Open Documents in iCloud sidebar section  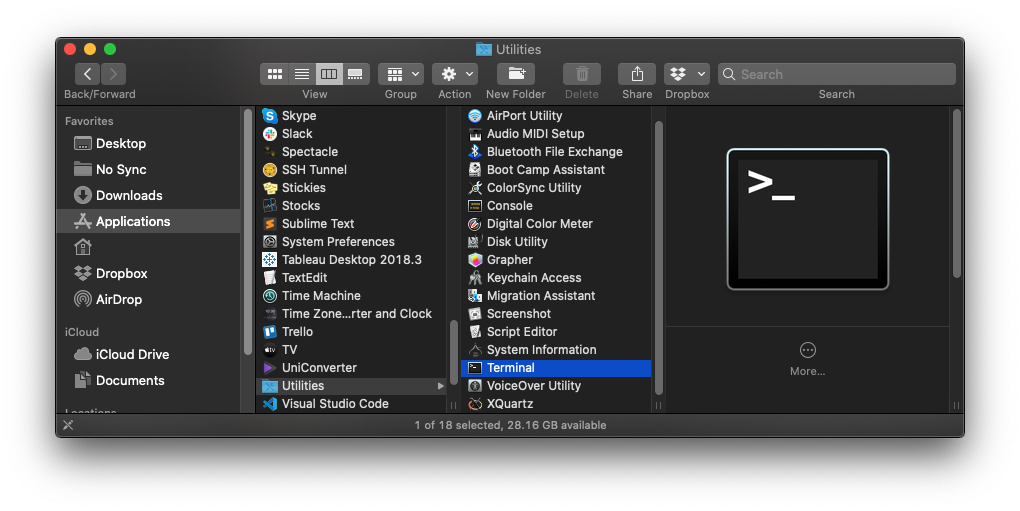pos(148,380)
